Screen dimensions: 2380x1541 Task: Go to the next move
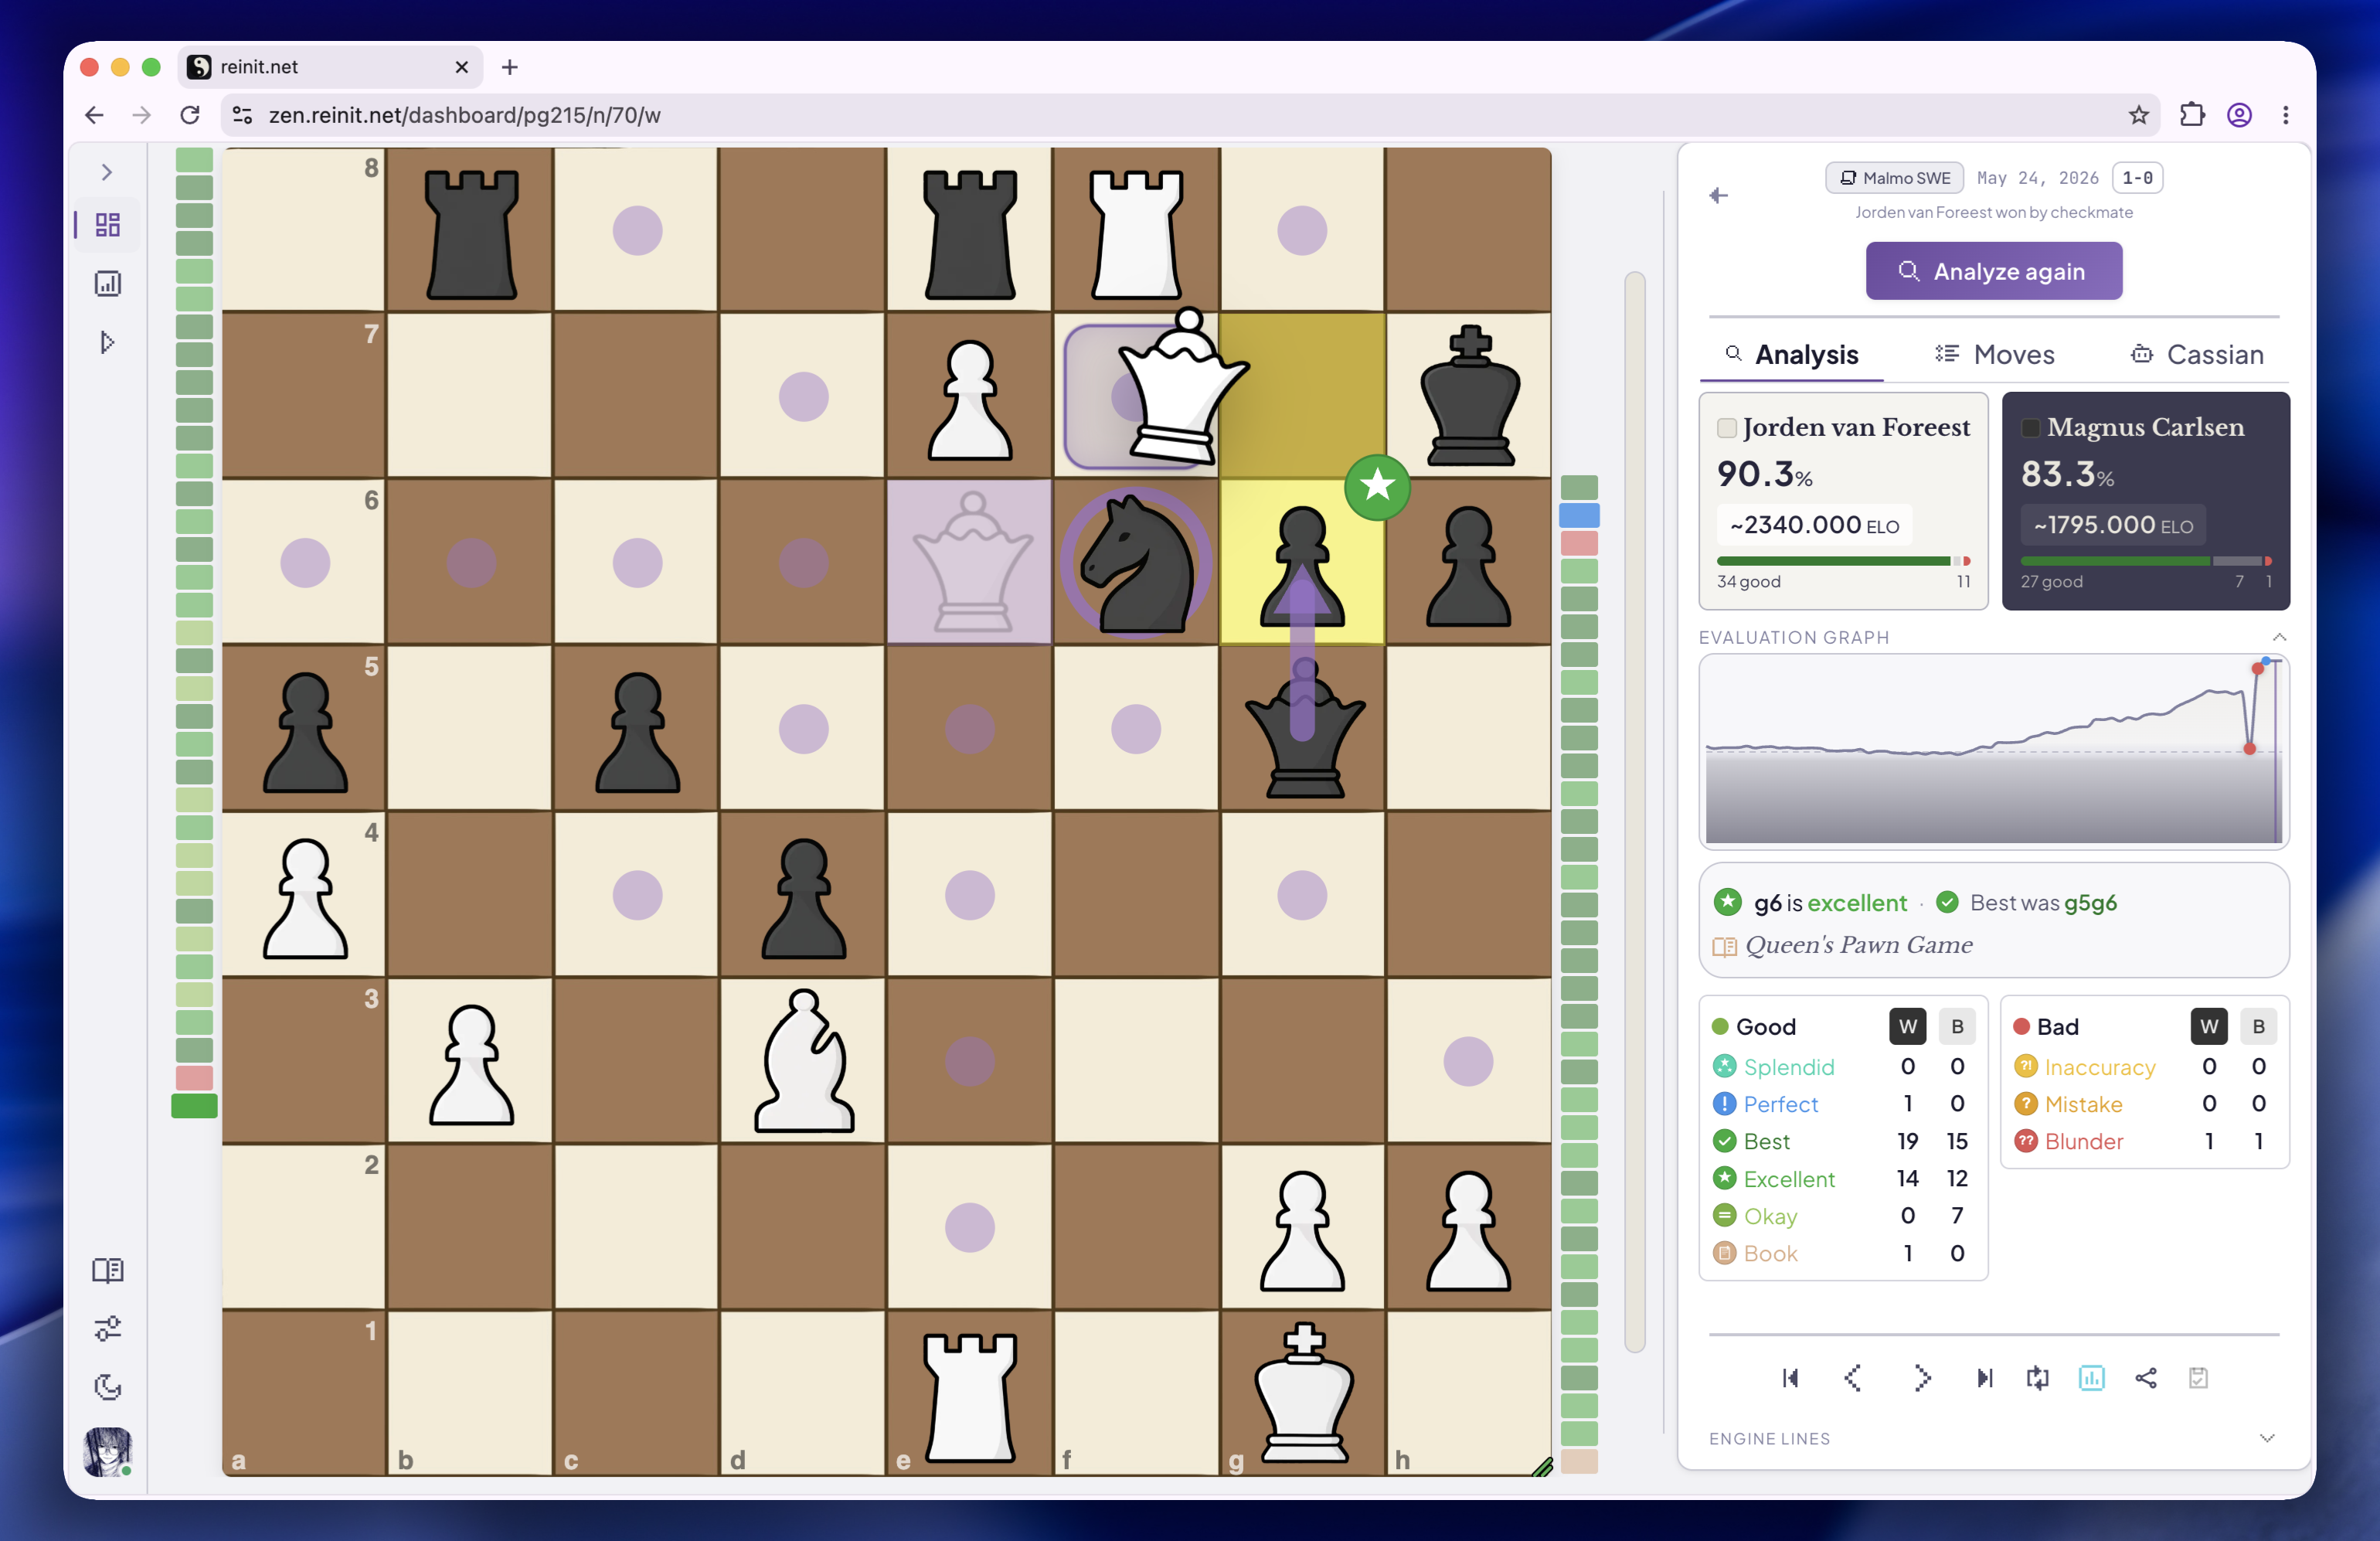click(x=1921, y=1378)
